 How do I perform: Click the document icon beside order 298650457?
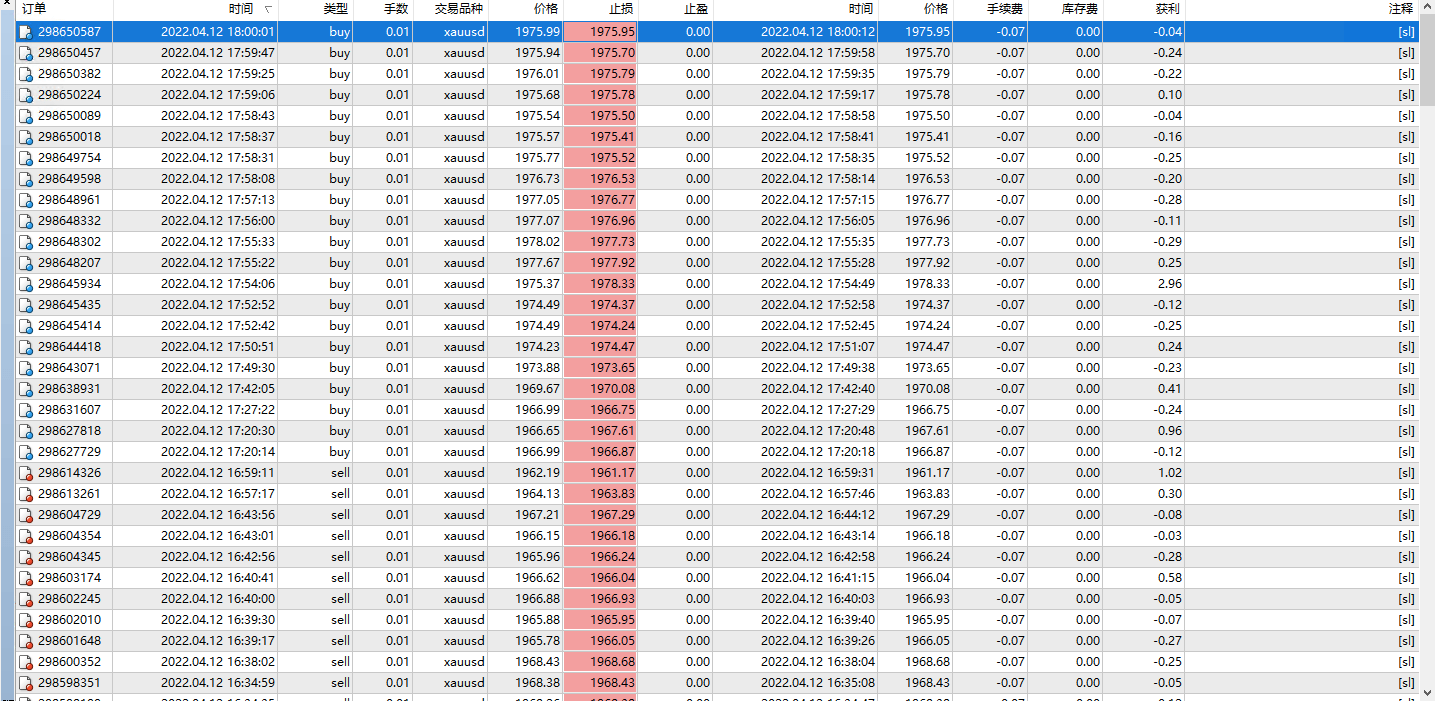pyautogui.click(x=24, y=52)
